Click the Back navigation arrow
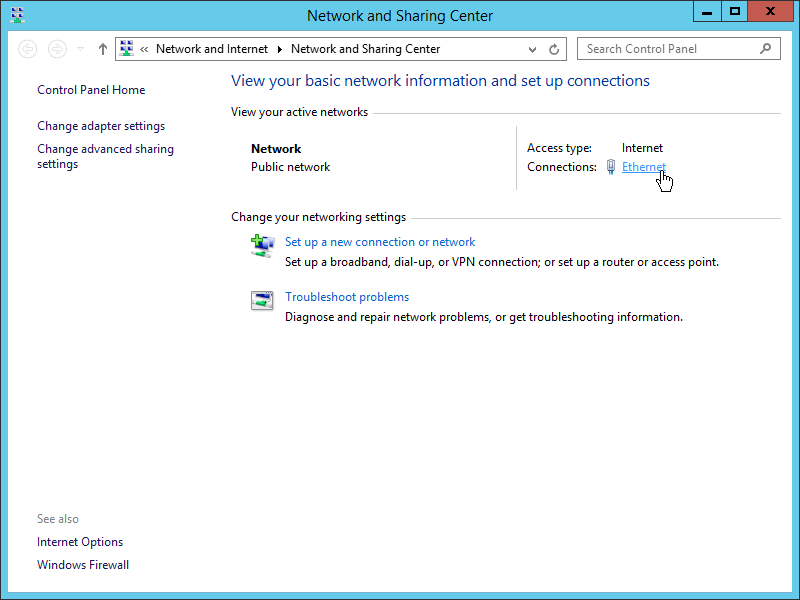 point(28,49)
